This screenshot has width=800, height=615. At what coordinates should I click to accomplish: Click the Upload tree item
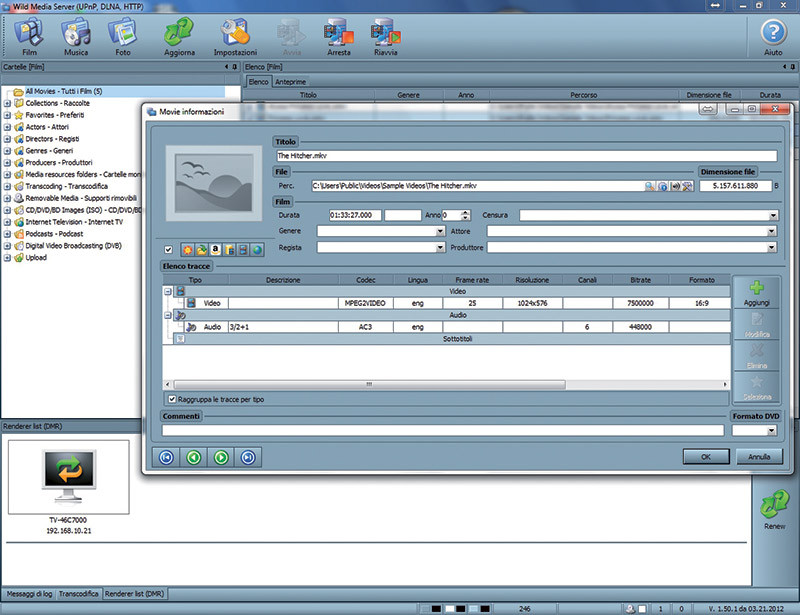tap(36, 258)
